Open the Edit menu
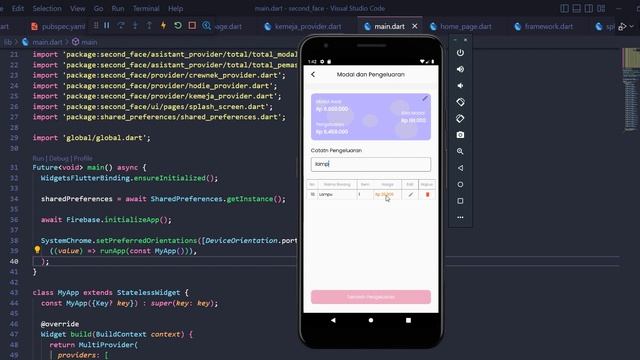The image size is (640, 360). click(x=18, y=8)
